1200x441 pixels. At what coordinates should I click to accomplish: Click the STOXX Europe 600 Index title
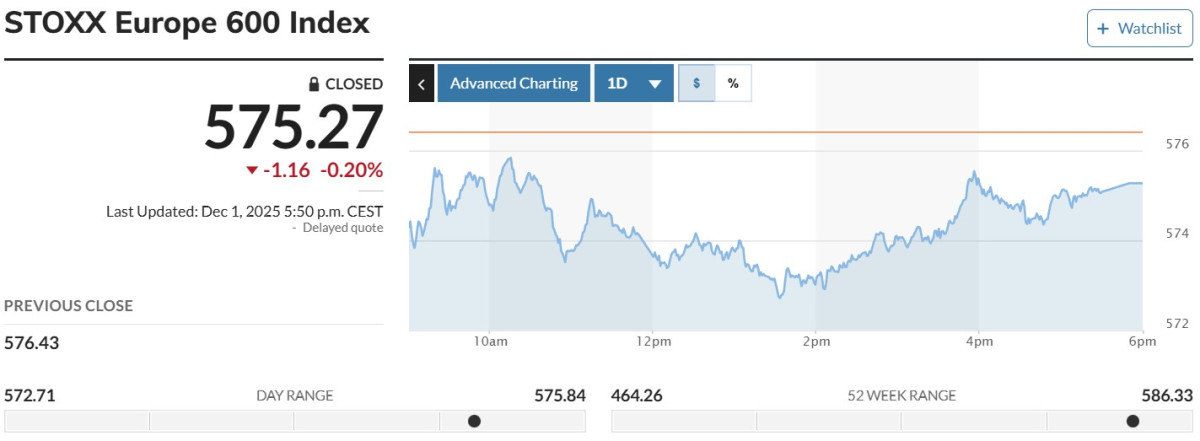pyautogui.click(x=187, y=23)
